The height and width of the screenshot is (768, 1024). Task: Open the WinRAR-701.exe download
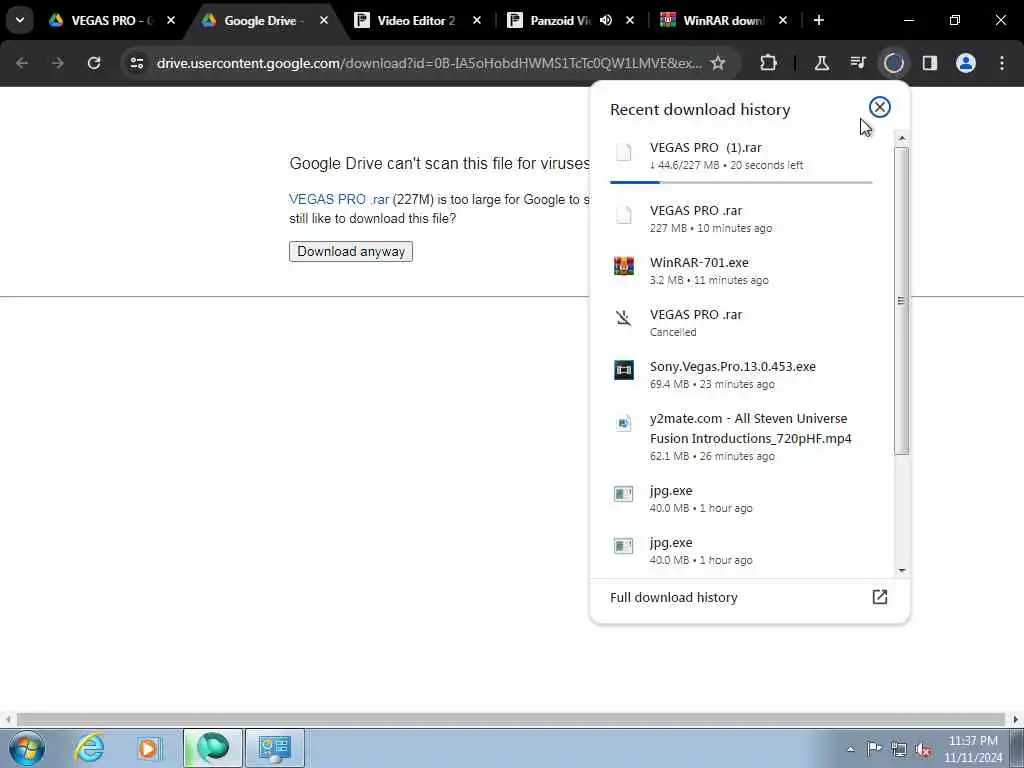(x=741, y=270)
